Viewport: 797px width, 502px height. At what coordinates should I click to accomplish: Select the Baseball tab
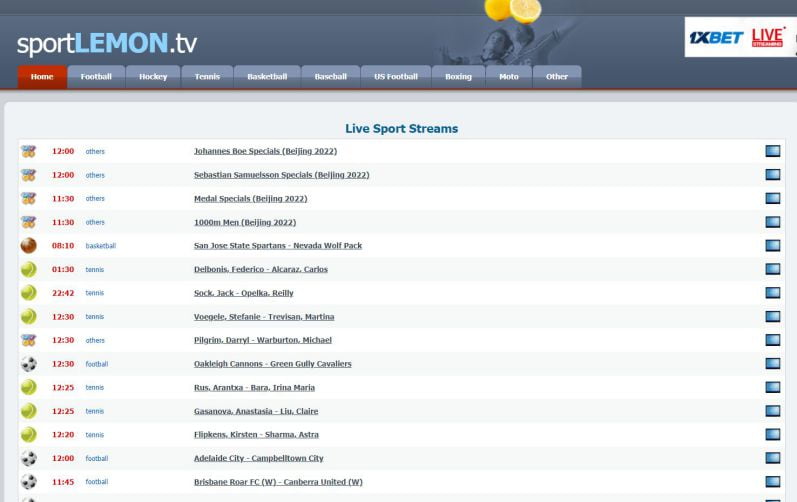point(331,77)
